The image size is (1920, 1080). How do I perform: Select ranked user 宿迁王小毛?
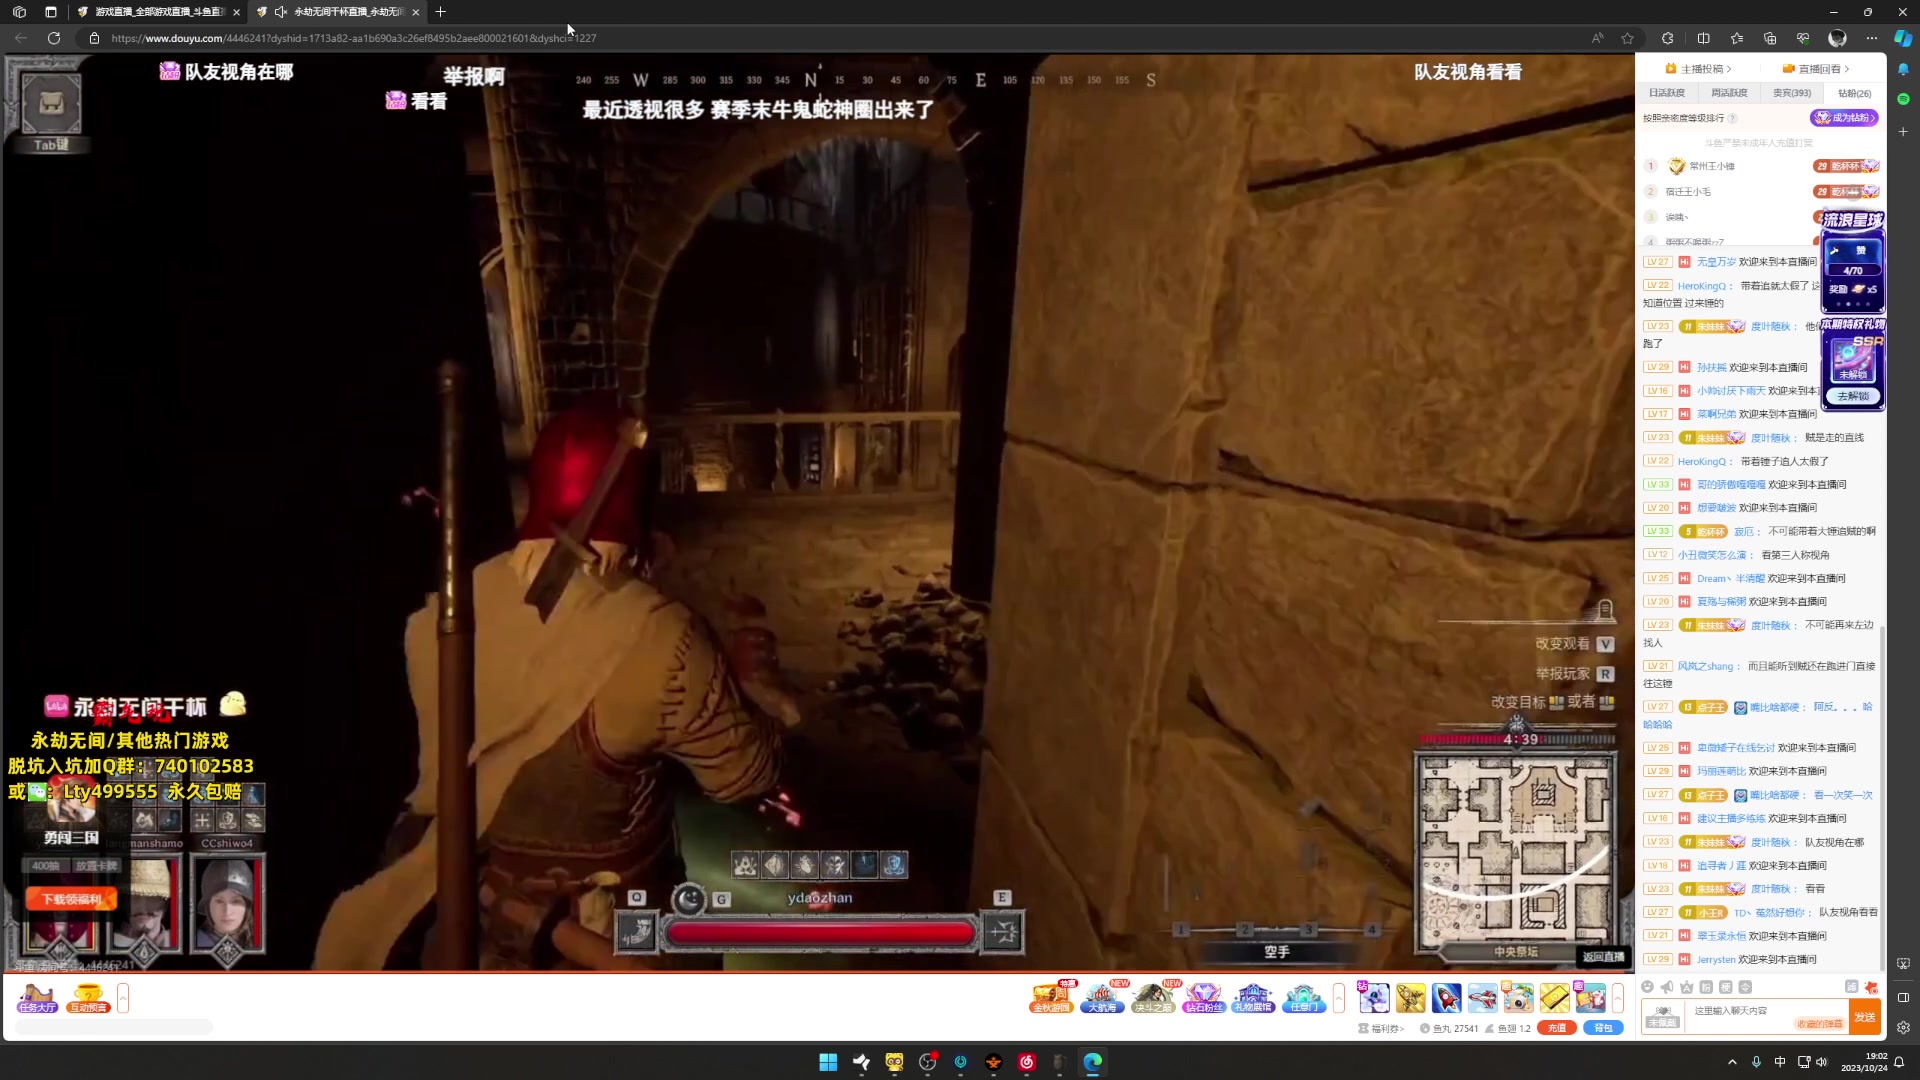[1688, 192]
